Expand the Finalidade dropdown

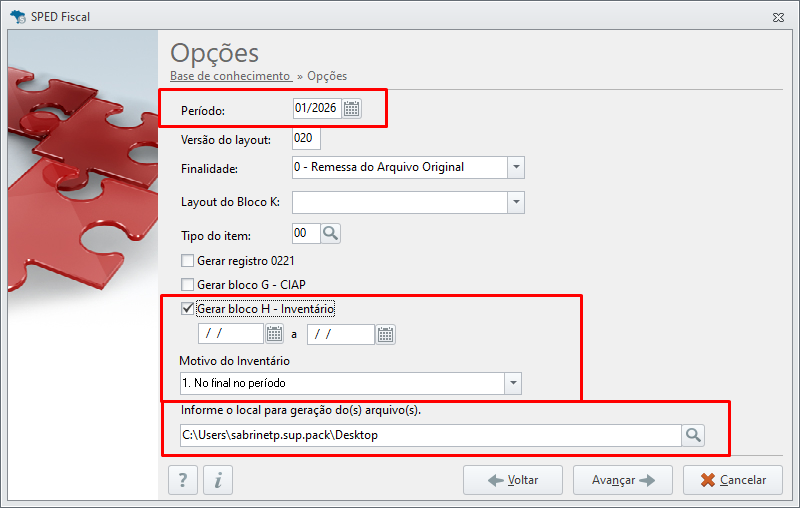516,167
